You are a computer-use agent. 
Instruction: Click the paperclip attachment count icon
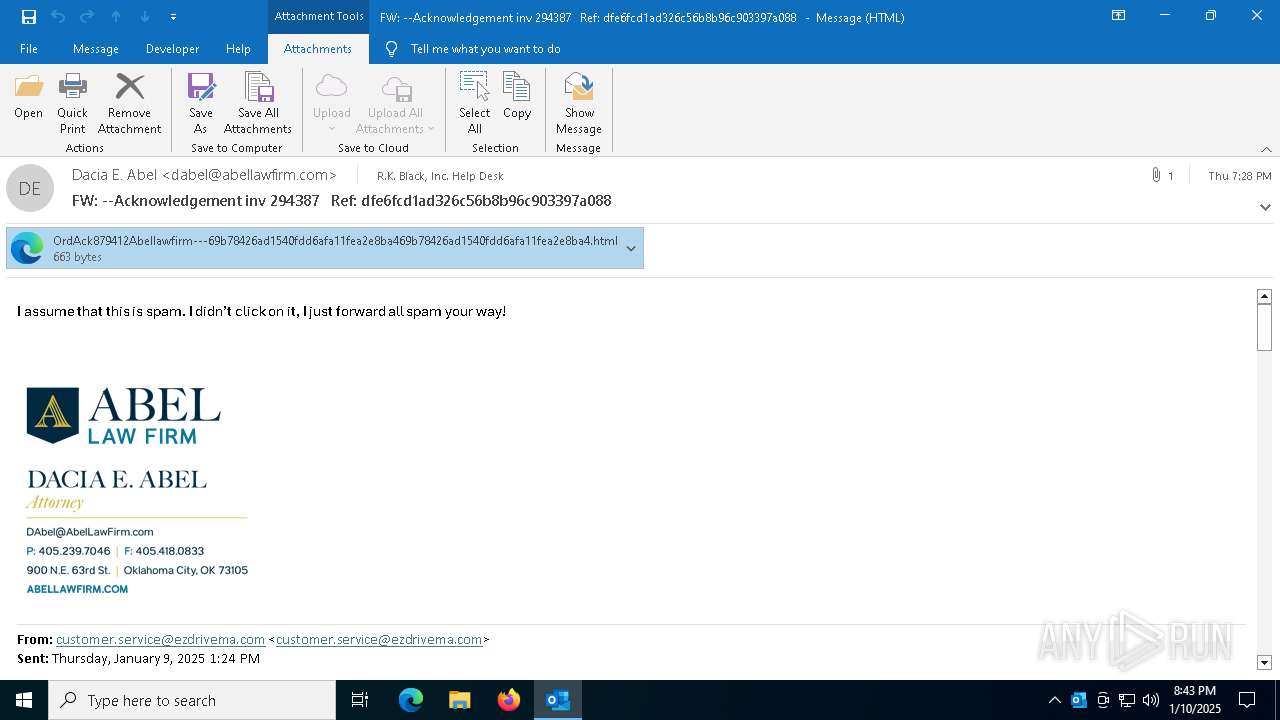tap(1156, 175)
